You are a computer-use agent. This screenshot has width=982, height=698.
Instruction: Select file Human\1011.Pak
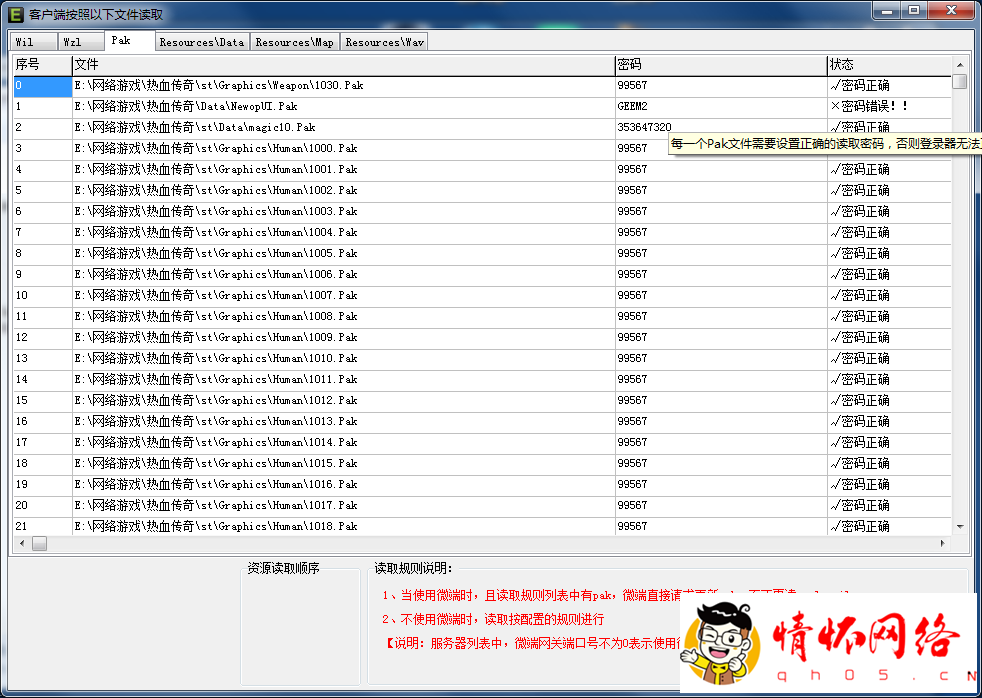[344, 379]
